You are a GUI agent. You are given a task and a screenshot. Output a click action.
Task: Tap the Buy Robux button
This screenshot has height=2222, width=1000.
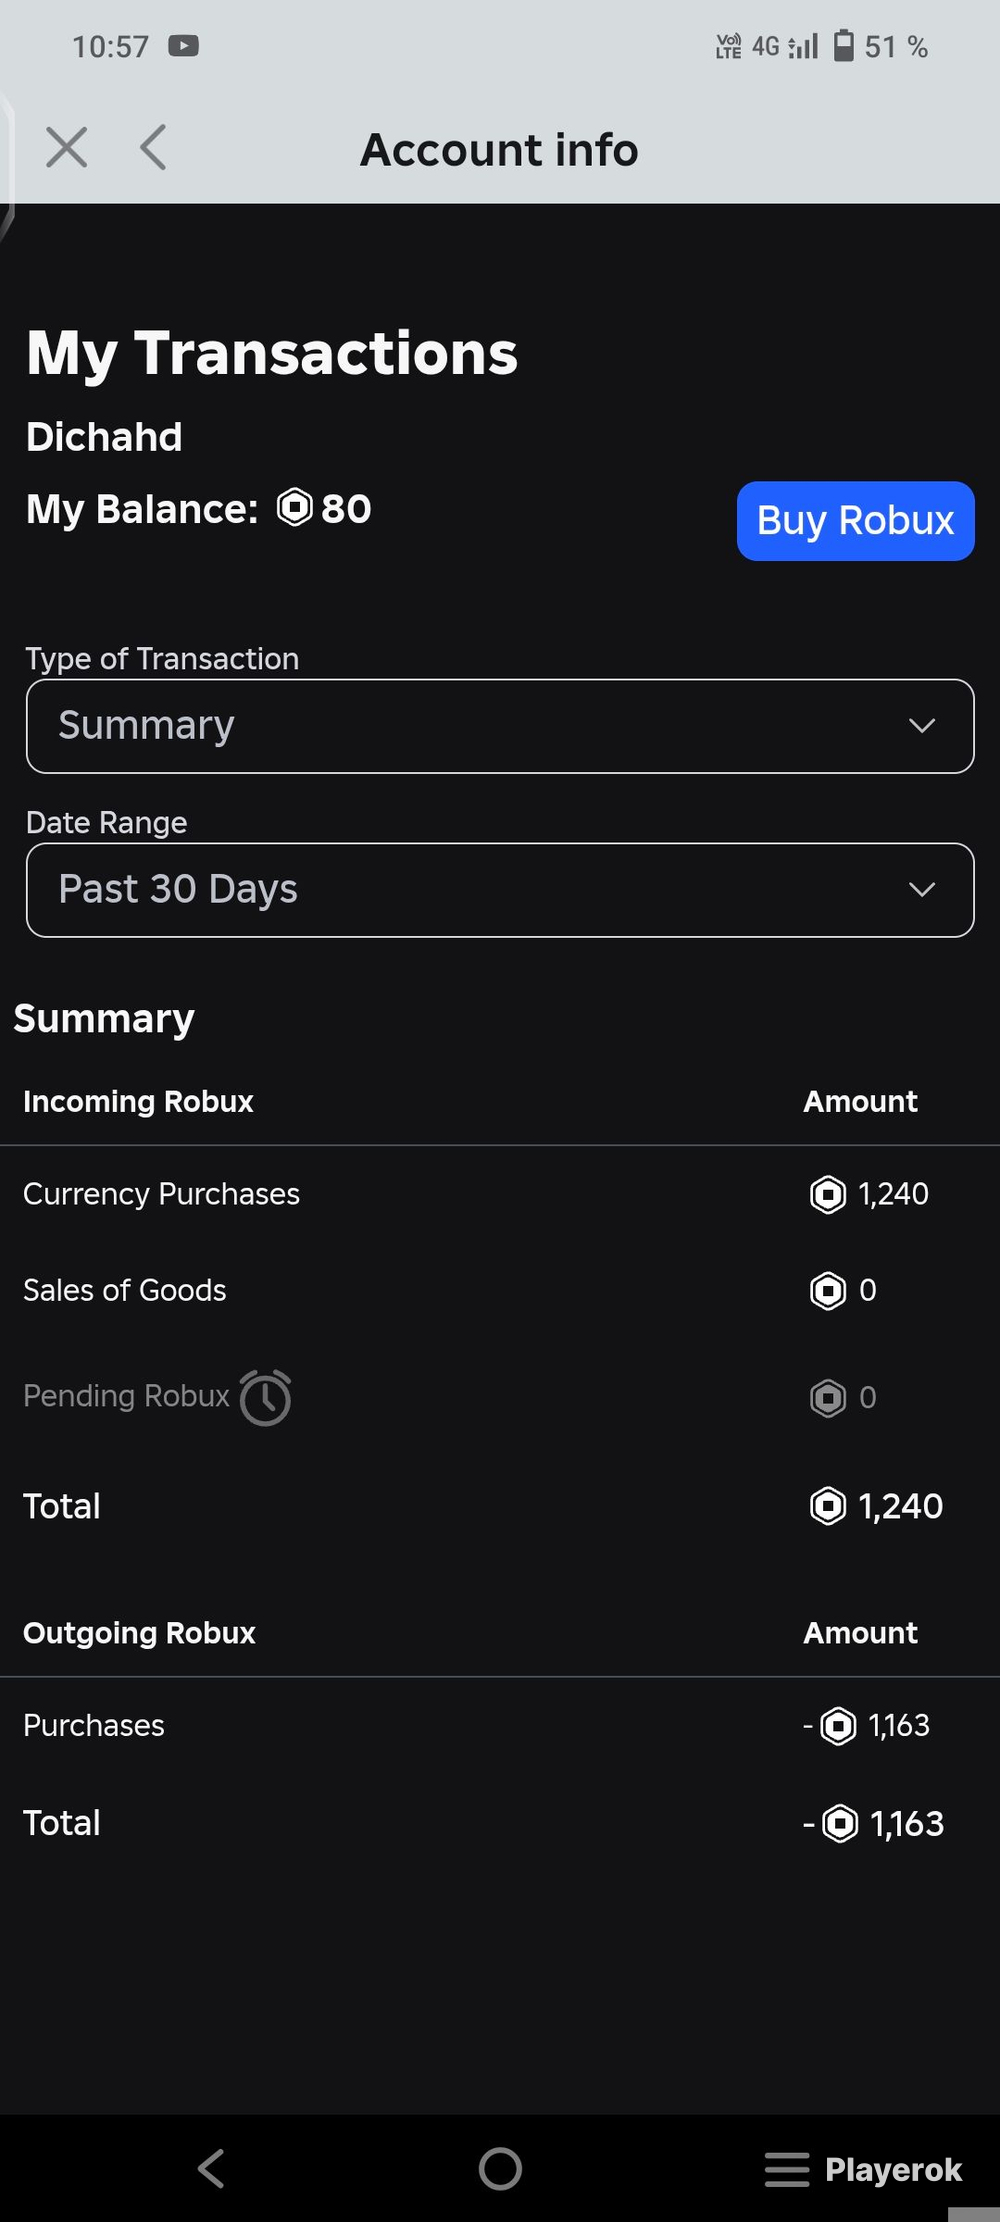pyautogui.click(x=856, y=521)
